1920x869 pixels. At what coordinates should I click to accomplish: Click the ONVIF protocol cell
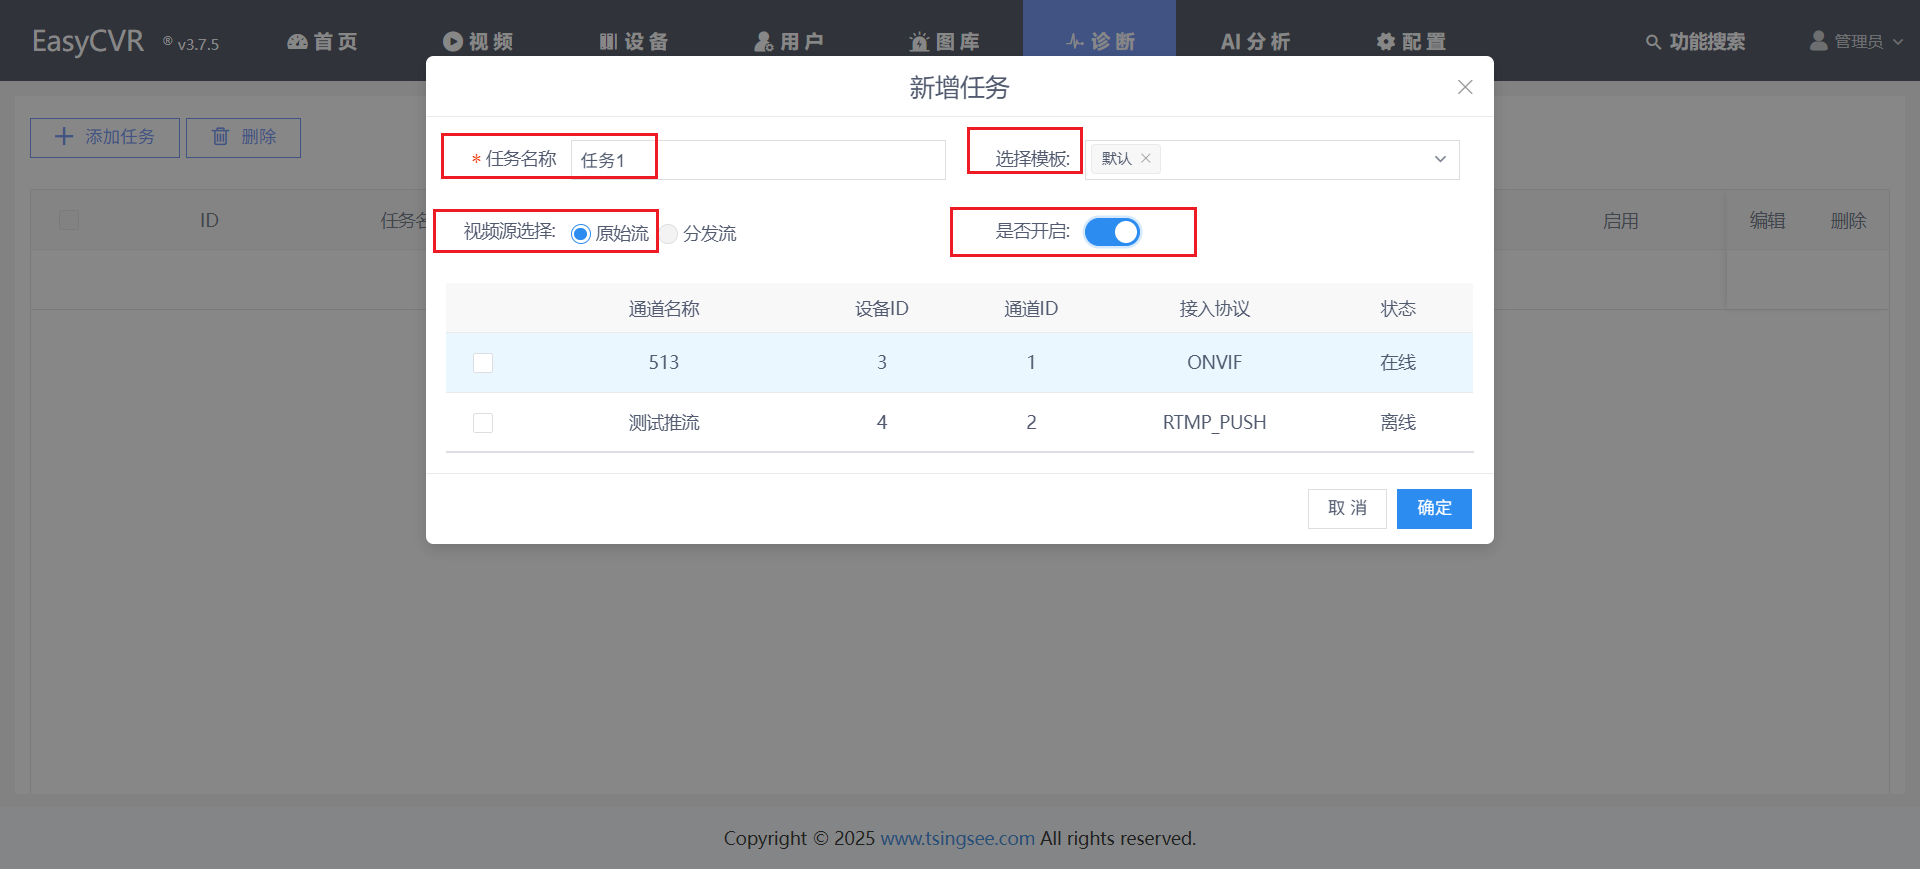1215,362
